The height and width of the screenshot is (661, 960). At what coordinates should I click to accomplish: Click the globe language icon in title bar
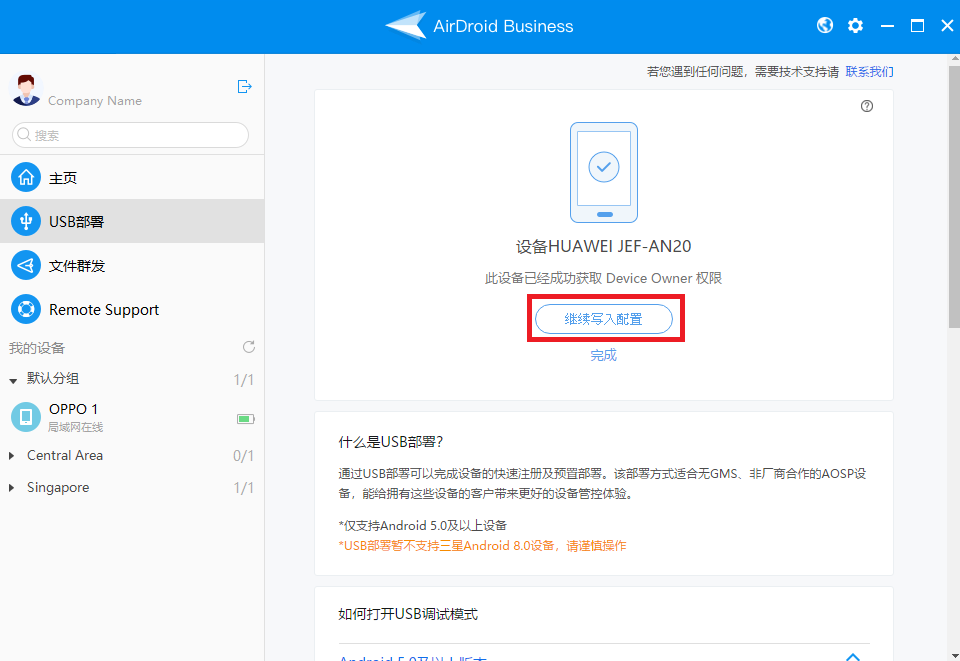pyautogui.click(x=825, y=25)
